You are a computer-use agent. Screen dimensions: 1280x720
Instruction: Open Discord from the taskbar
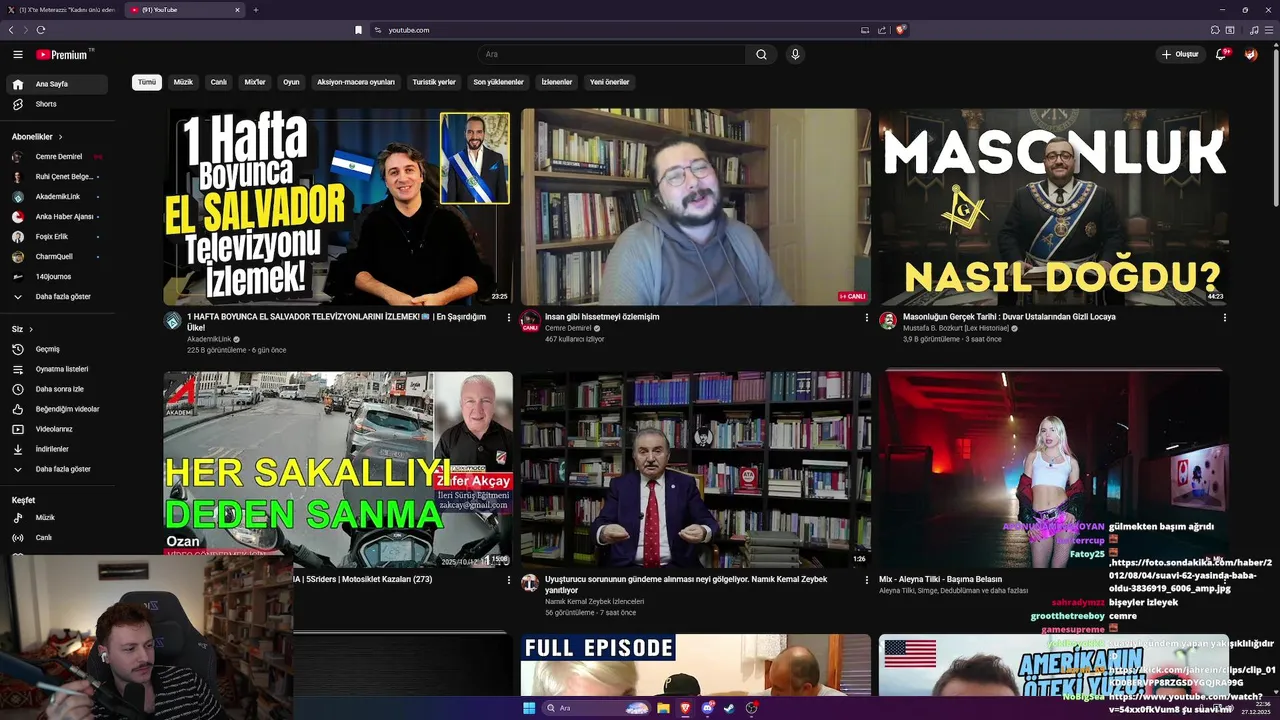[707, 708]
